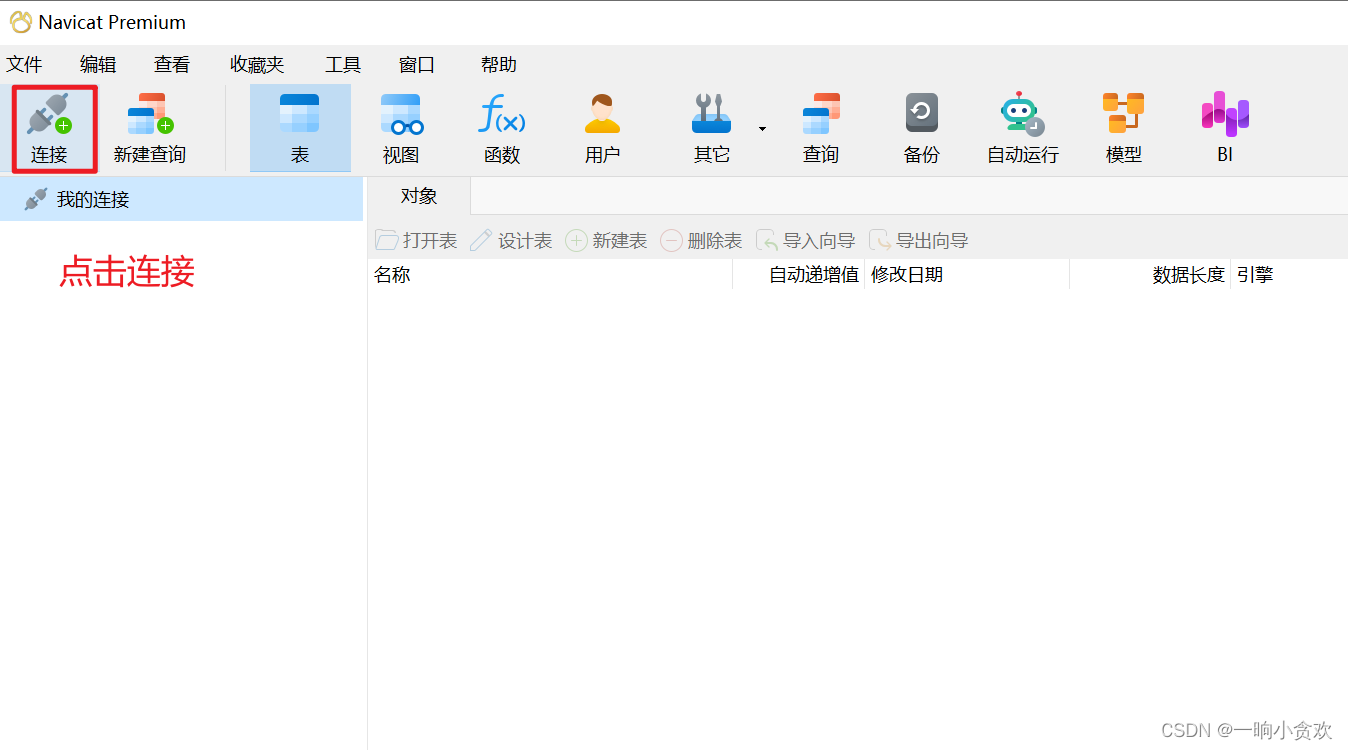Open the 视图 view icon
The image size is (1348, 750).
click(401, 115)
